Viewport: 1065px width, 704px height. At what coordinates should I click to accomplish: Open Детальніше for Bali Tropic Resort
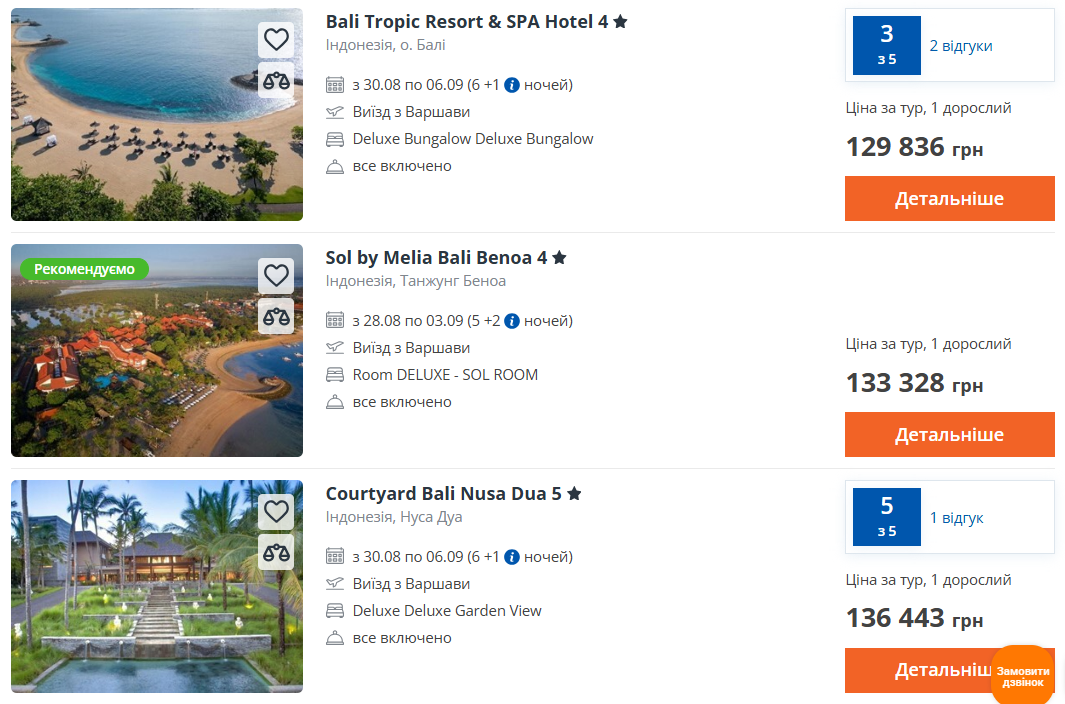[x=950, y=198]
